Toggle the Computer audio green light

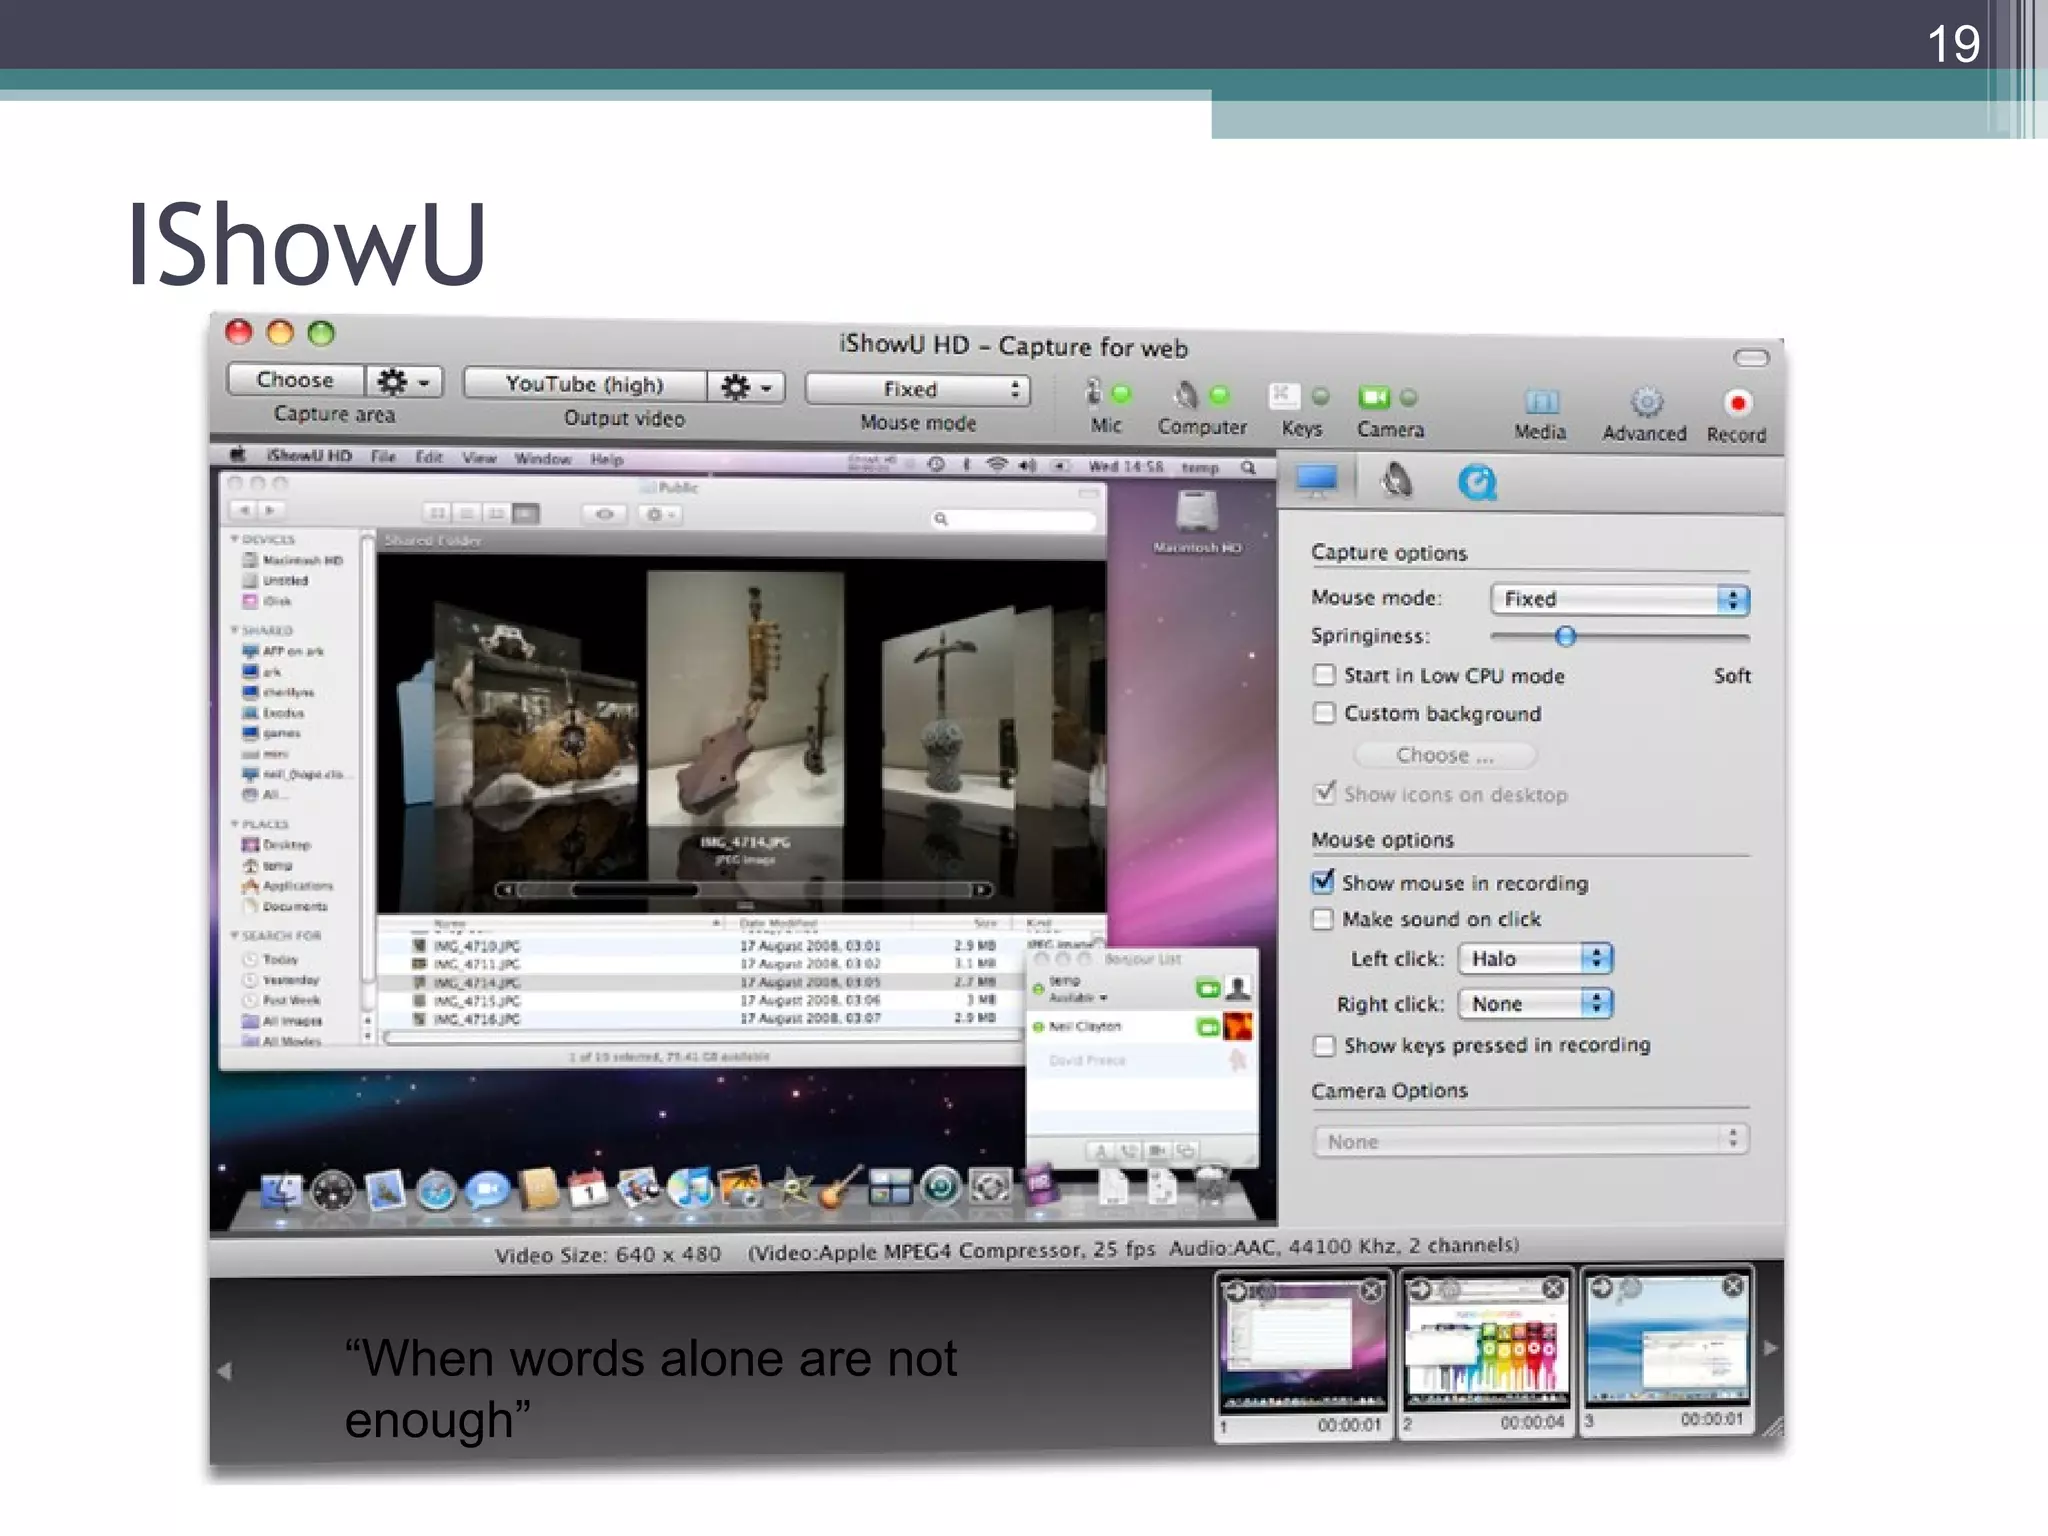tap(1219, 395)
